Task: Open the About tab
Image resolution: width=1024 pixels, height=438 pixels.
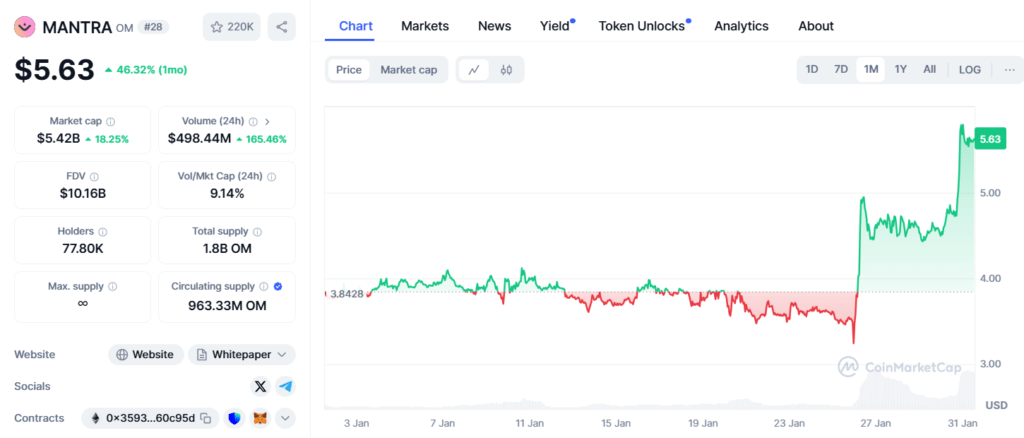Action: click(816, 26)
